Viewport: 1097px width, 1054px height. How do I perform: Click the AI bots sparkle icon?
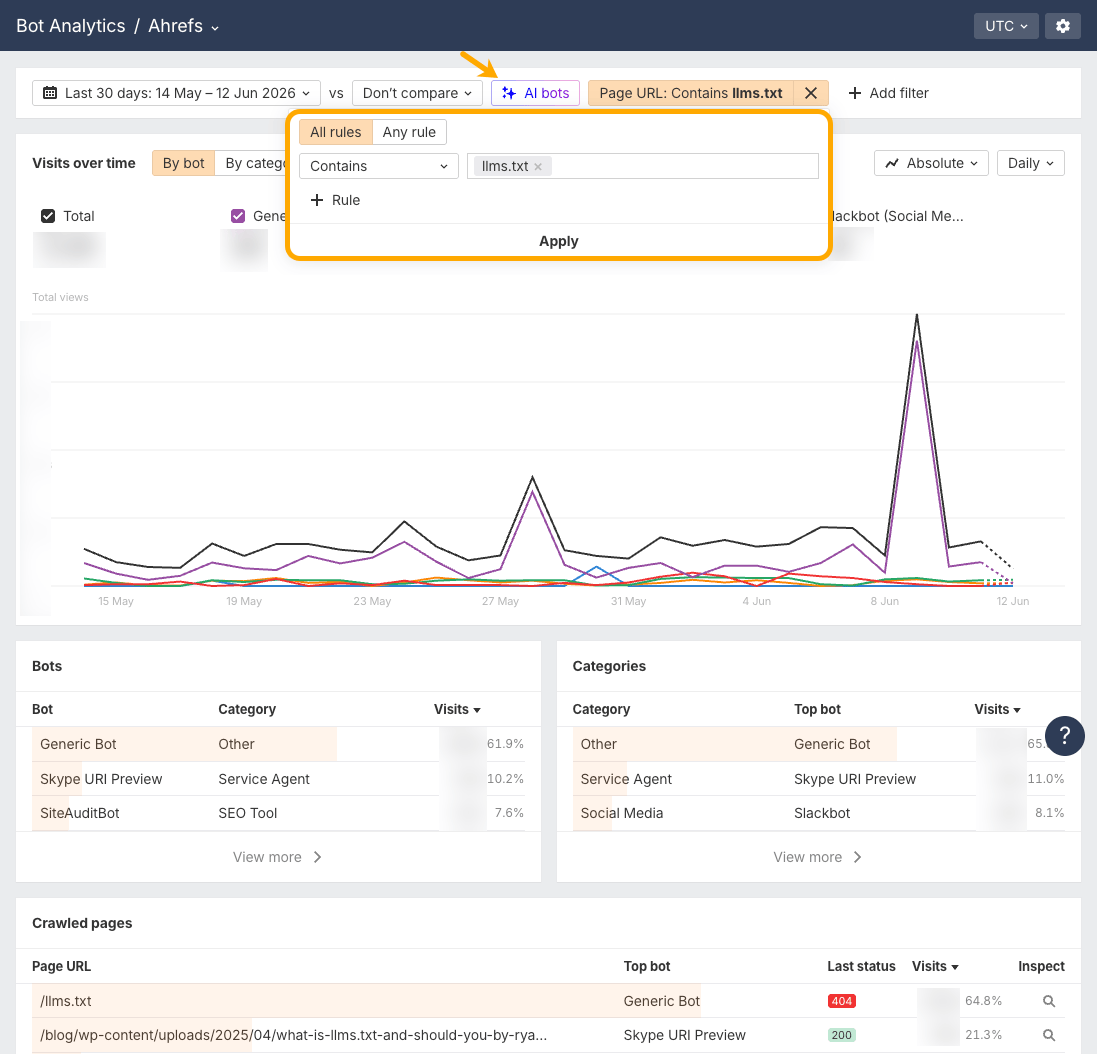509,93
